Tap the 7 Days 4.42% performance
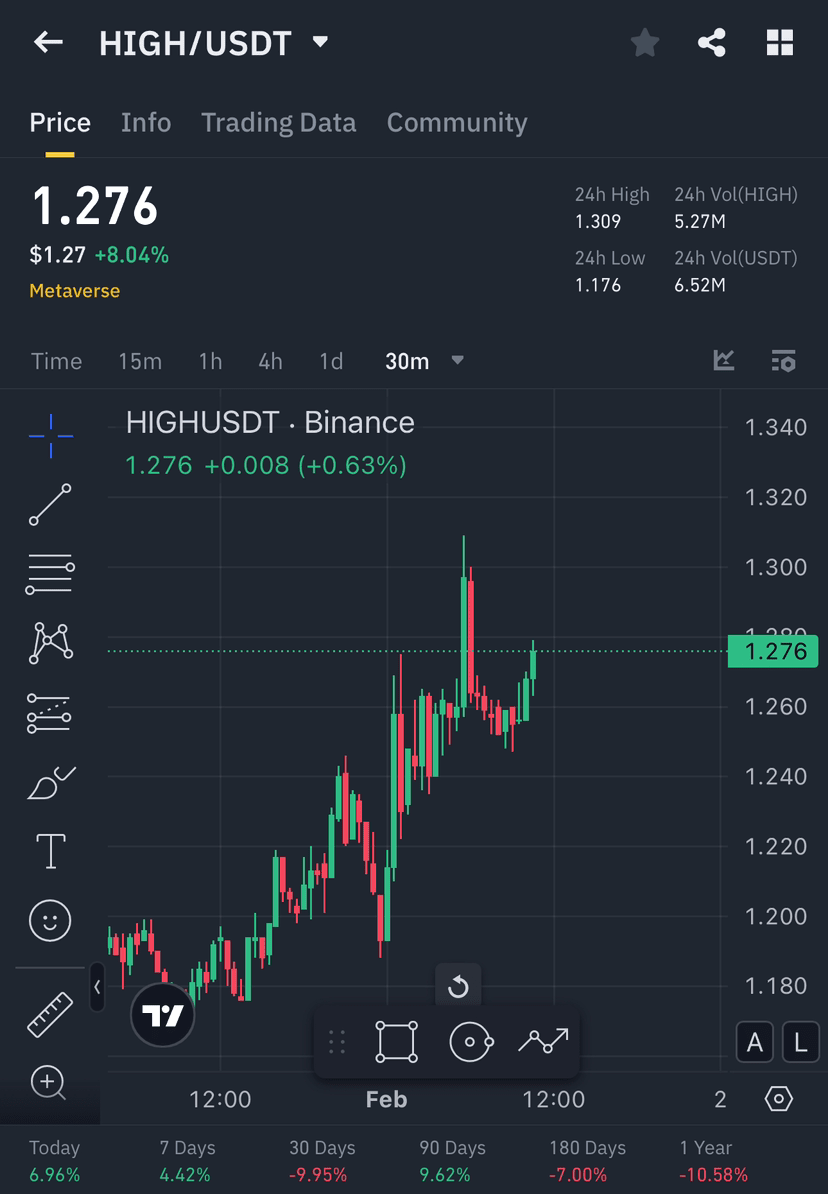 (187, 1160)
